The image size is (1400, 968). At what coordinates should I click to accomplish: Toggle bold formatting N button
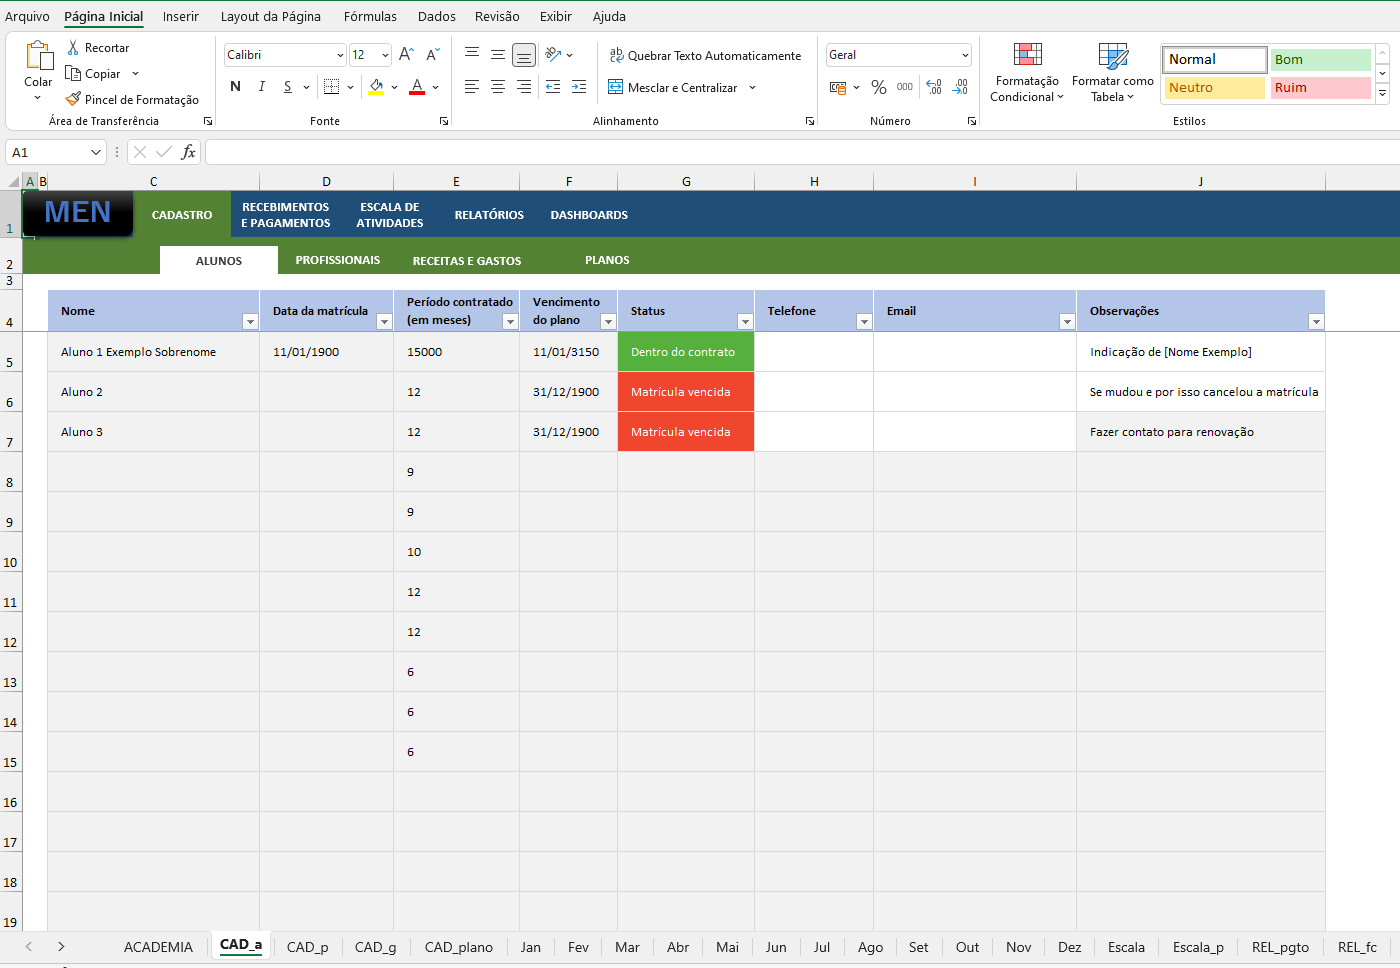tap(236, 87)
